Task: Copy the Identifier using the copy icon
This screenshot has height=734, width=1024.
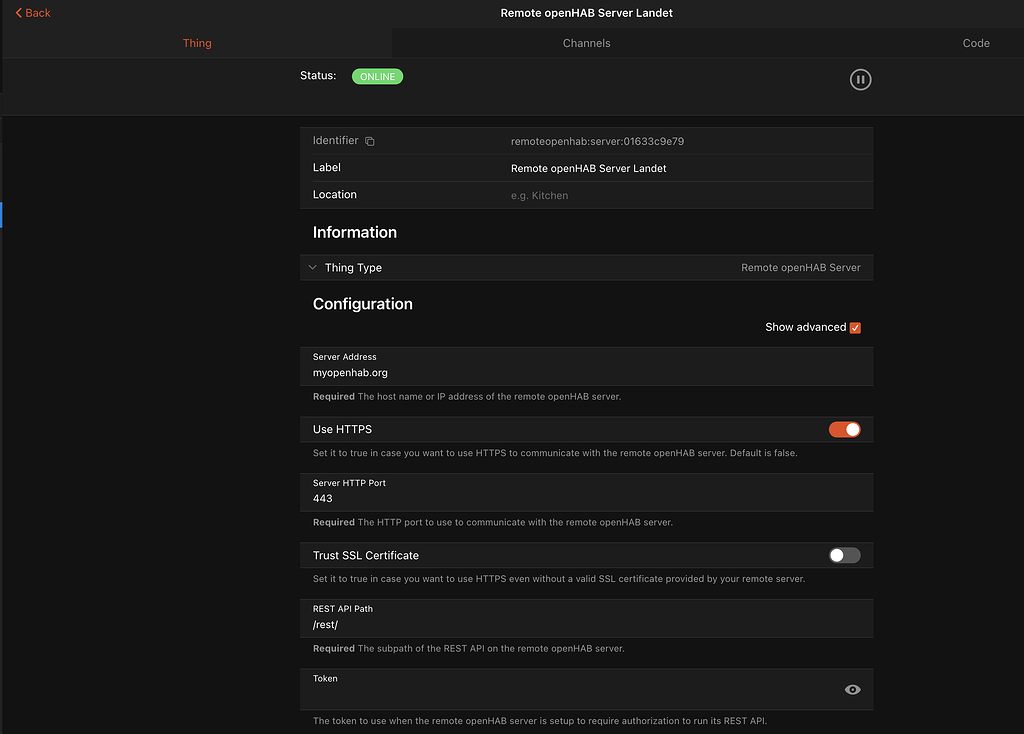Action: [369, 140]
